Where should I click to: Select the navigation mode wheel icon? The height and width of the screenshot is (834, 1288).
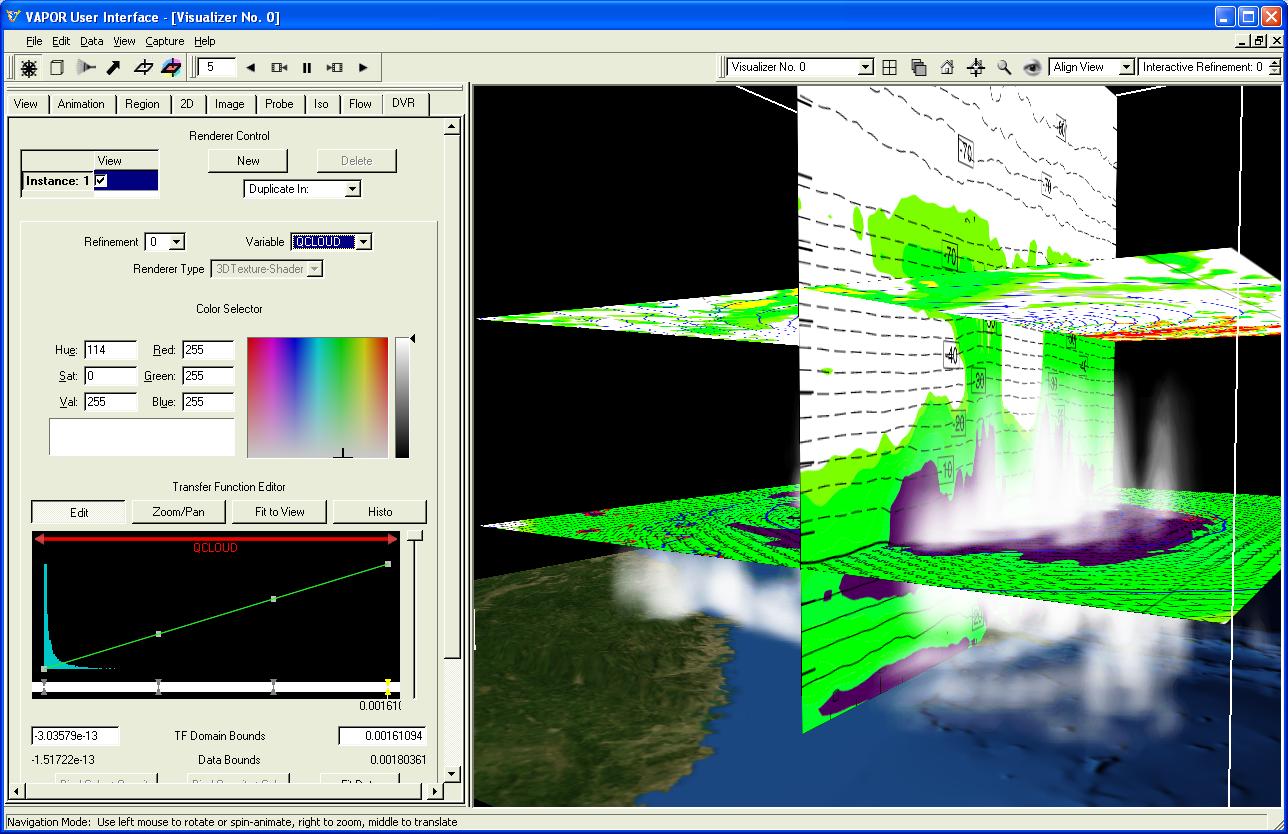[x=29, y=68]
